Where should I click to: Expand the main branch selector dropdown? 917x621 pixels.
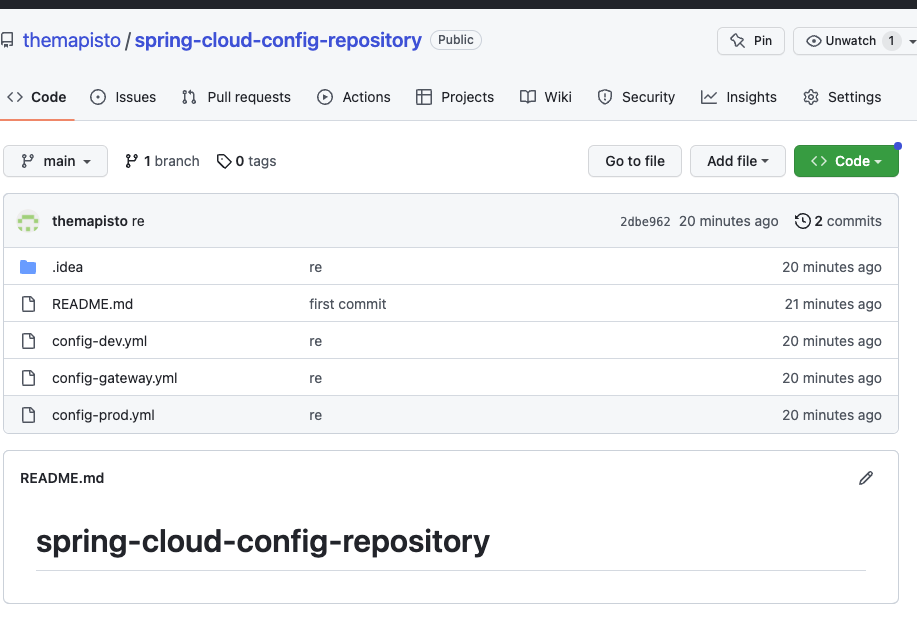(56, 161)
